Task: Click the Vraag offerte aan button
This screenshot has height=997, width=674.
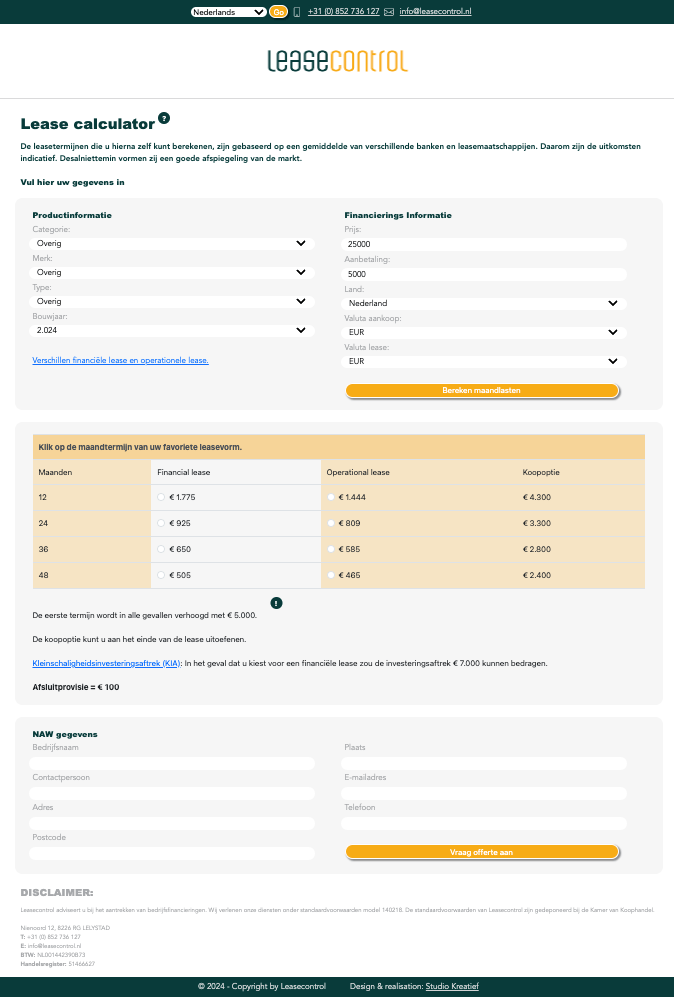Action: point(483,852)
